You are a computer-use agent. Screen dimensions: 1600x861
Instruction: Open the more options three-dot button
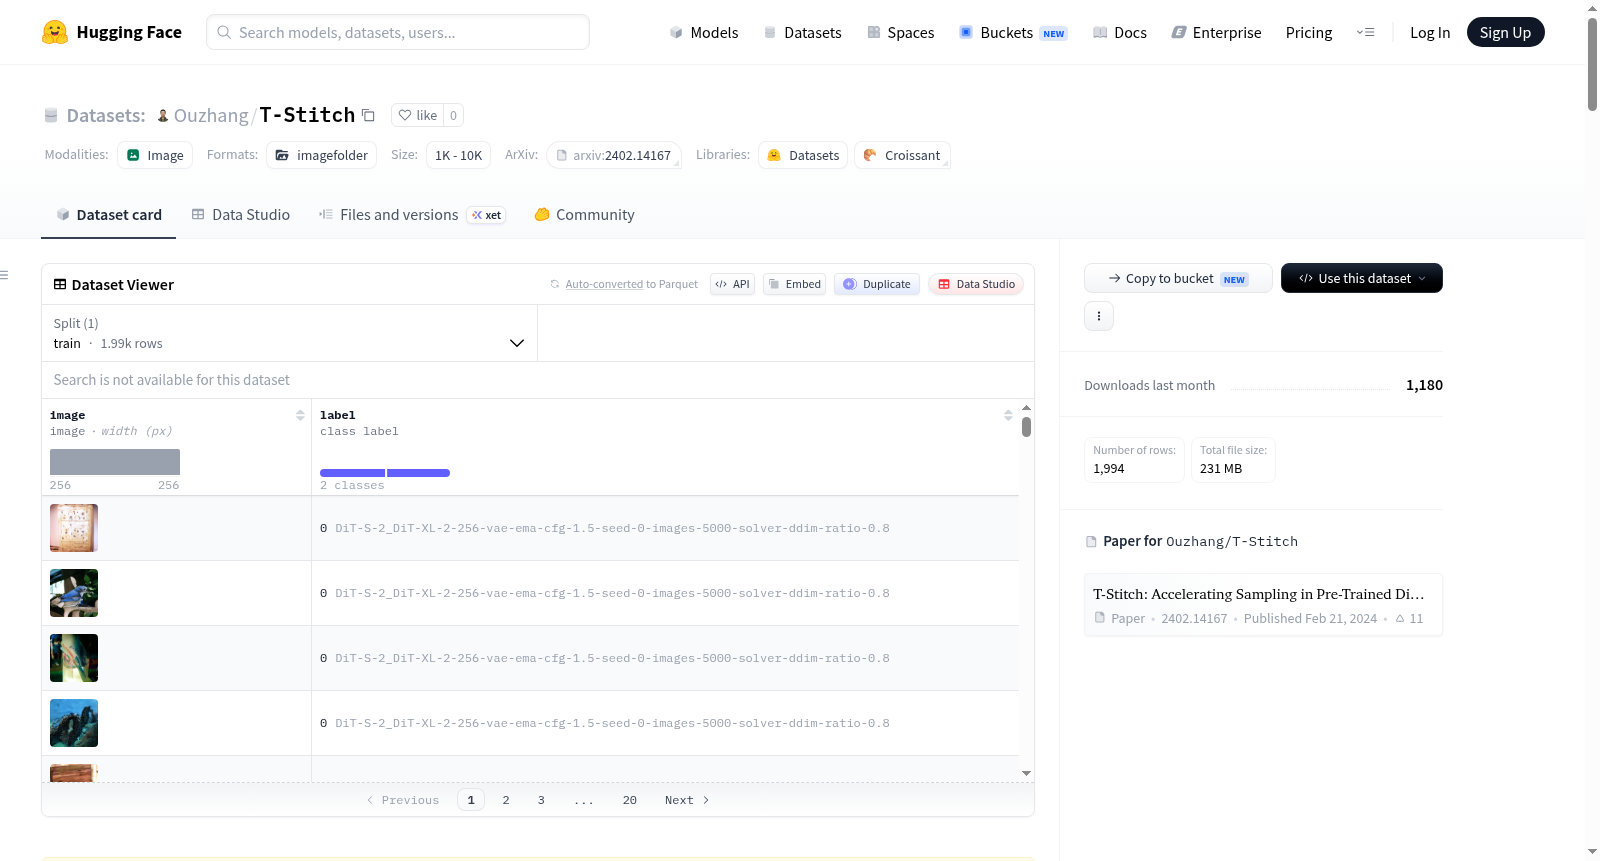click(1099, 316)
